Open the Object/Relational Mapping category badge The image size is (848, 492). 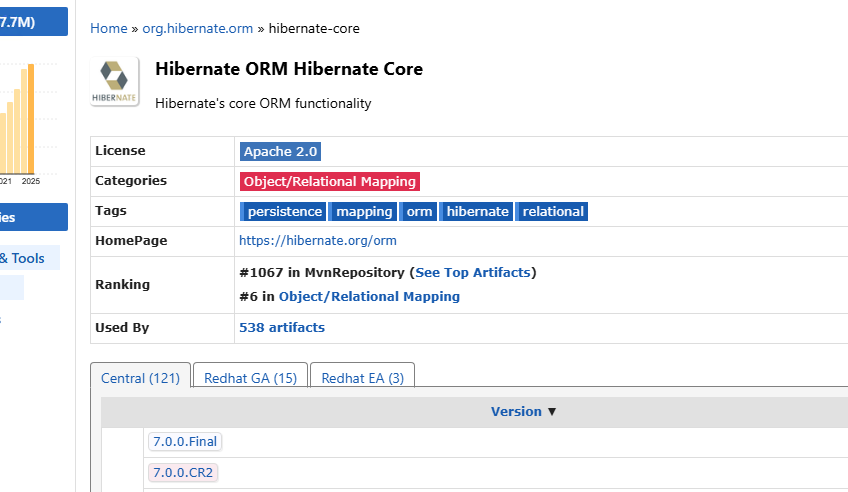(329, 182)
